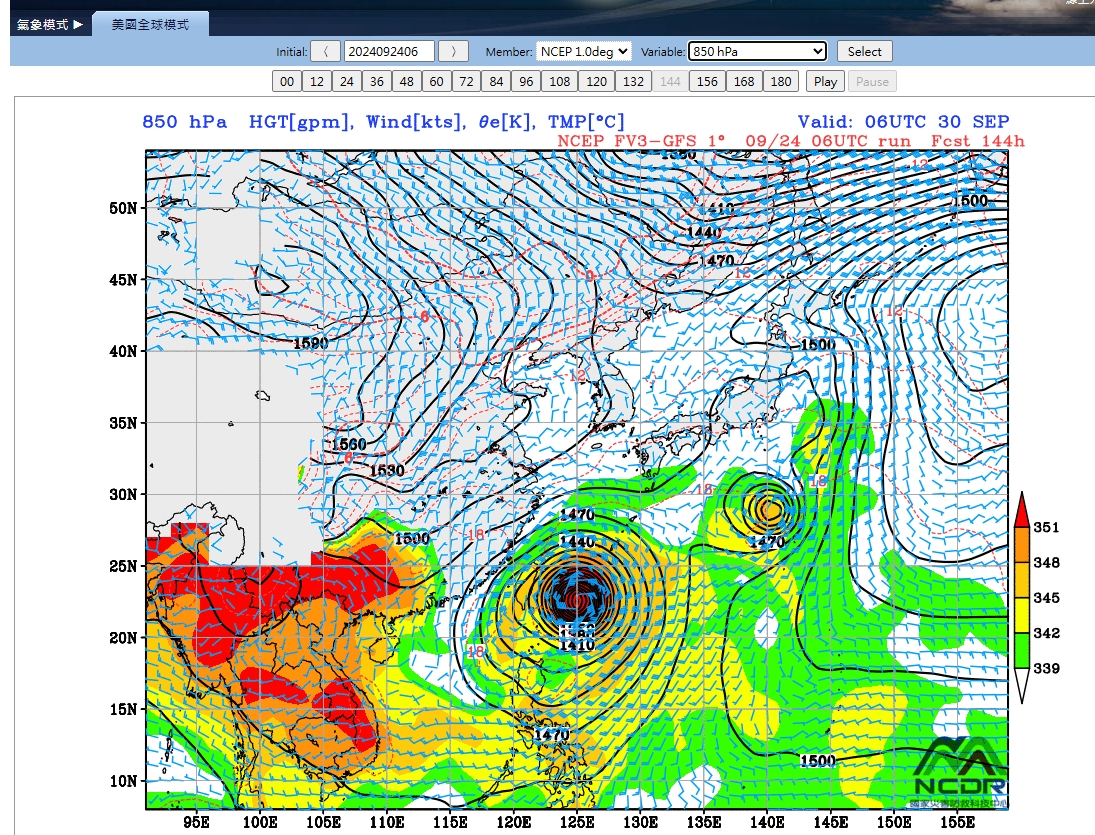Image resolution: width=1095 pixels, height=835 pixels.
Task: Jump to forecast hour 72
Action: [x=466, y=82]
